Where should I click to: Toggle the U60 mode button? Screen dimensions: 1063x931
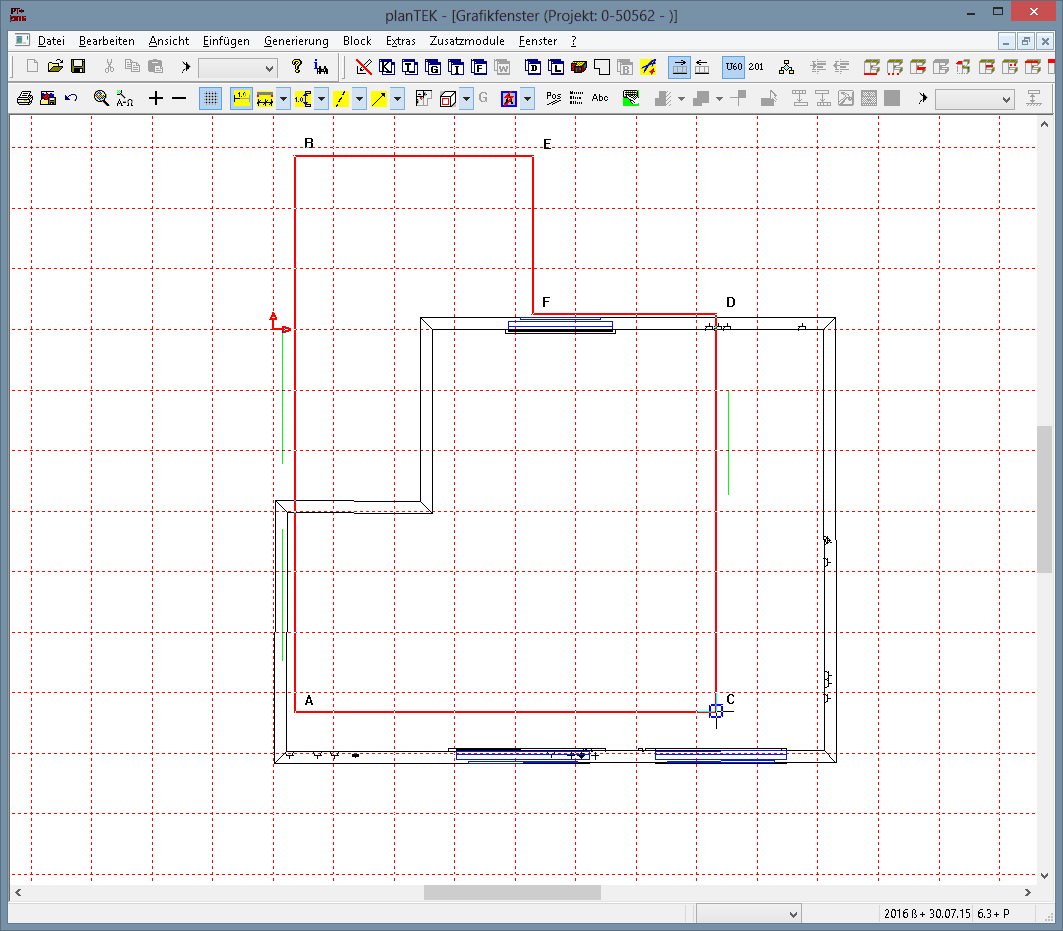pyautogui.click(x=733, y=67)
